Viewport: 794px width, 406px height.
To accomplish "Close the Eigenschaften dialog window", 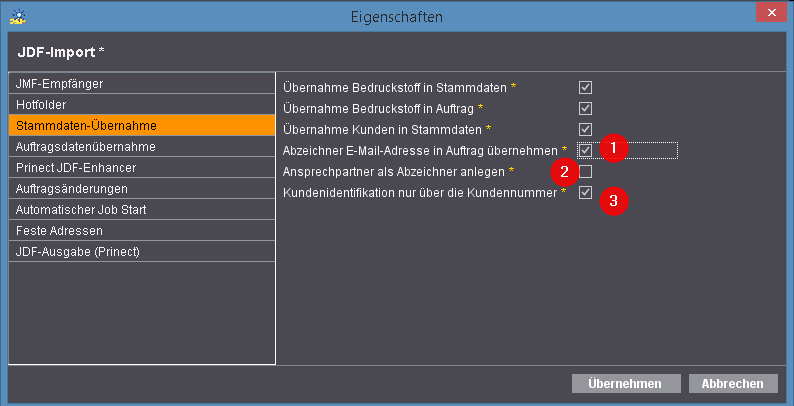I will pos(771,13).
